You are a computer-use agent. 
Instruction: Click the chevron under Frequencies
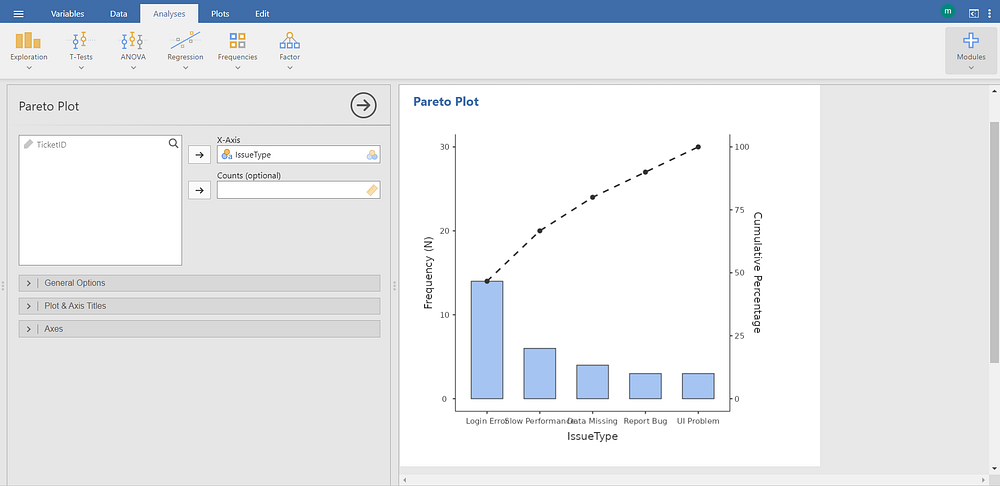237,68
